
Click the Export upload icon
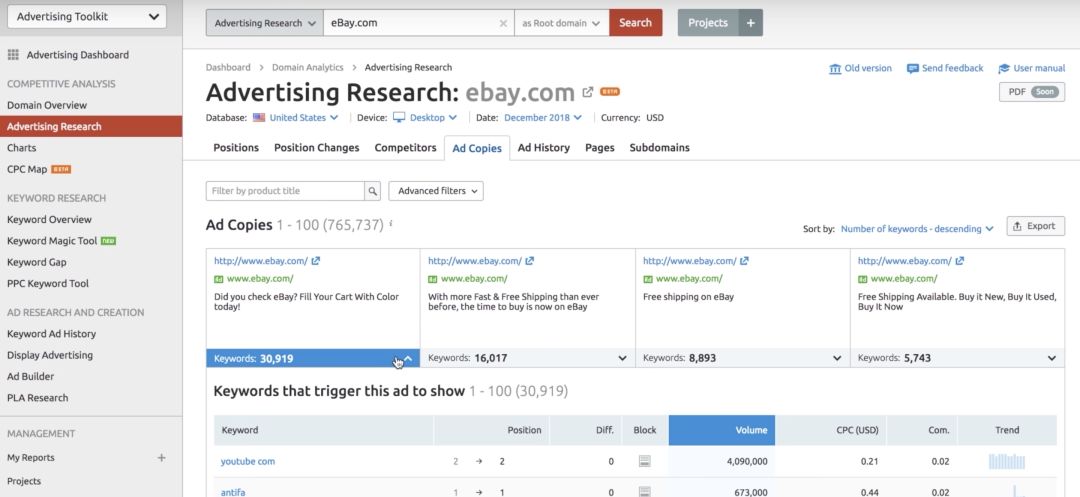click(1017, 226)
